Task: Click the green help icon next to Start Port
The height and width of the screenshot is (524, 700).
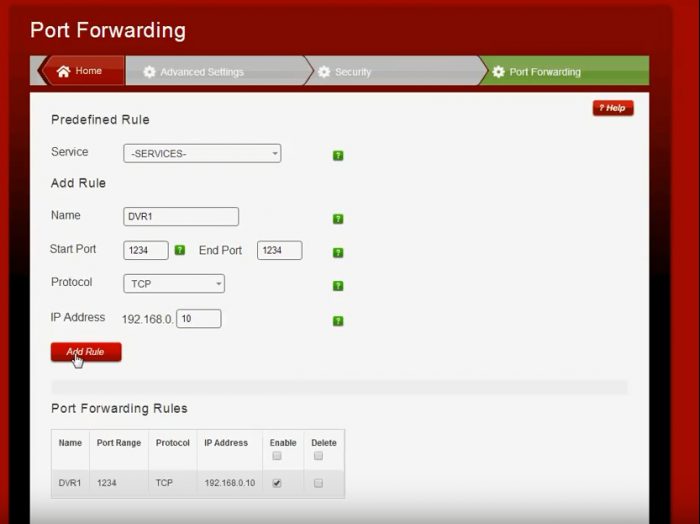Action: [180, 250]
